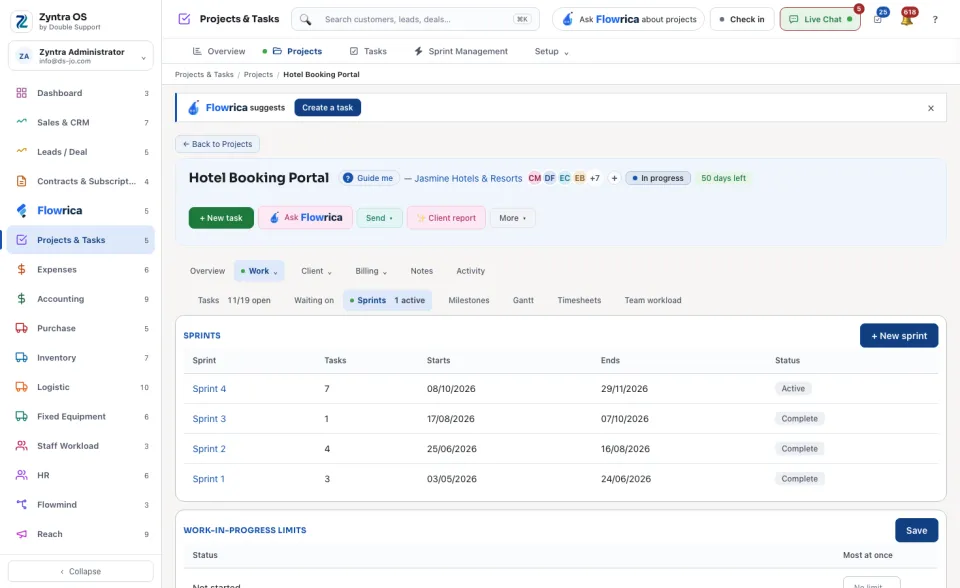Click the help question mark icon
960x588 pixels.
click(935, 20)
